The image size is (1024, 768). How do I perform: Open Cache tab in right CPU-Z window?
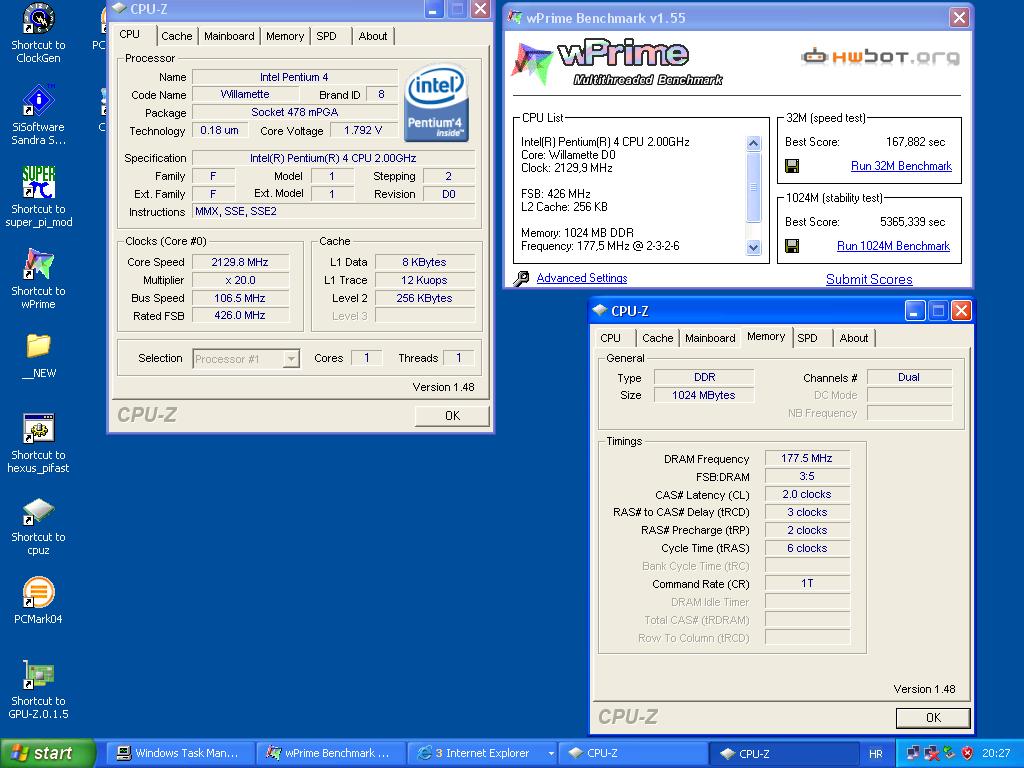(658, 338)
